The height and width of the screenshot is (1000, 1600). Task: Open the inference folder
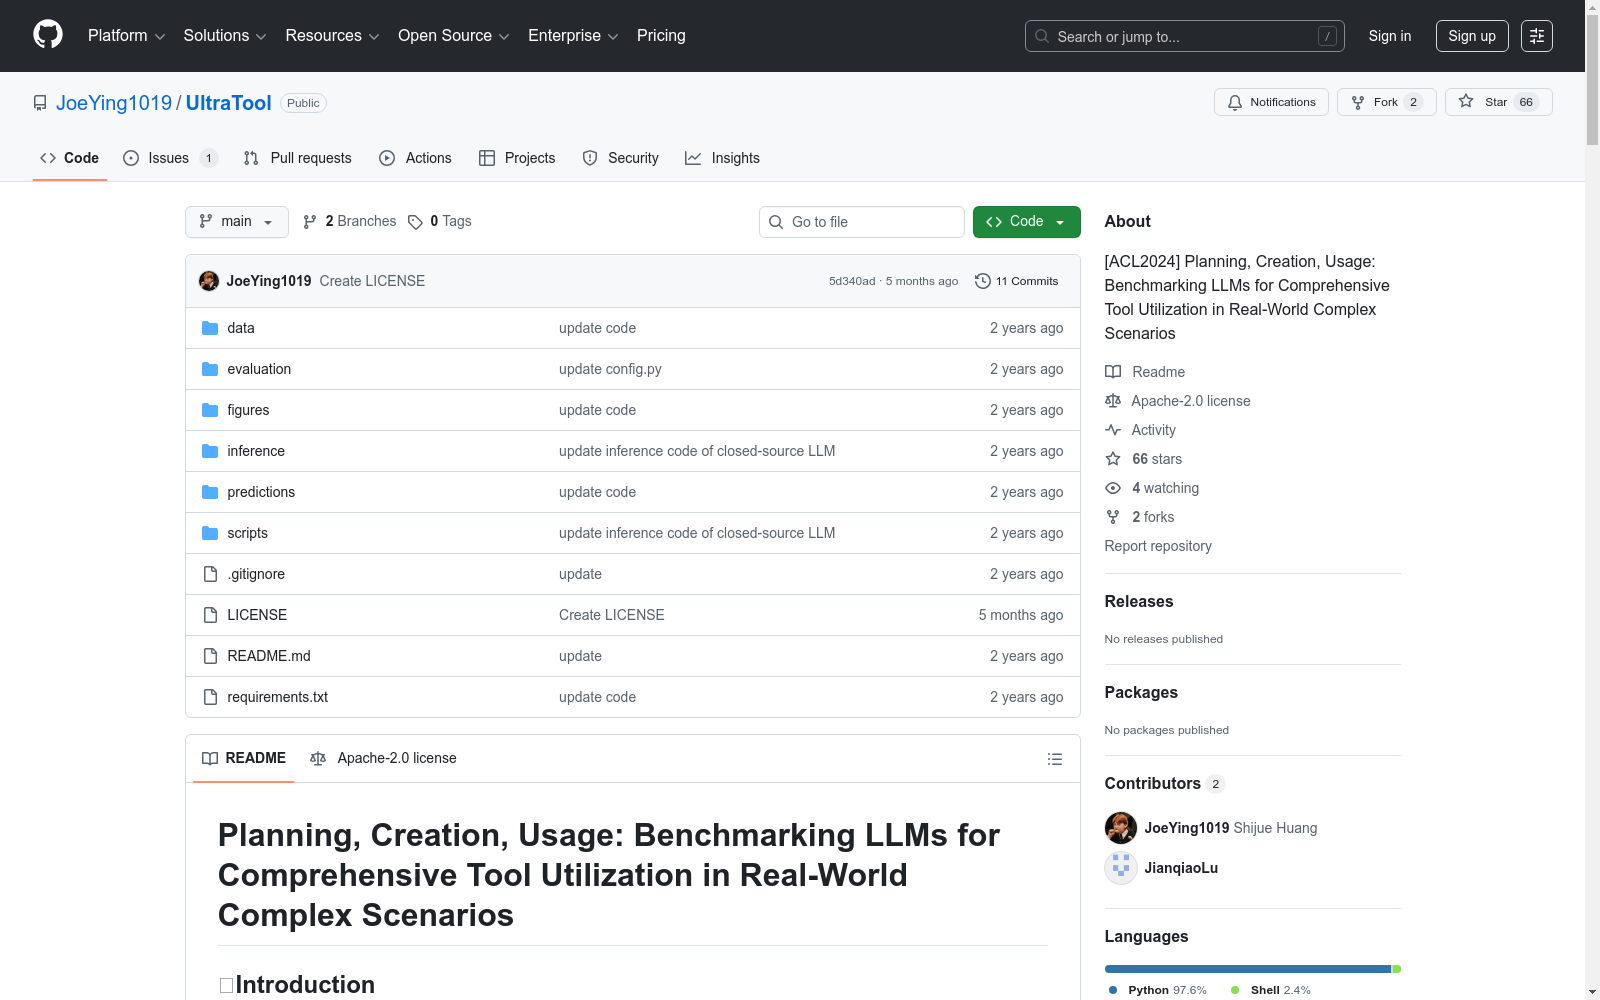(256, 451)
